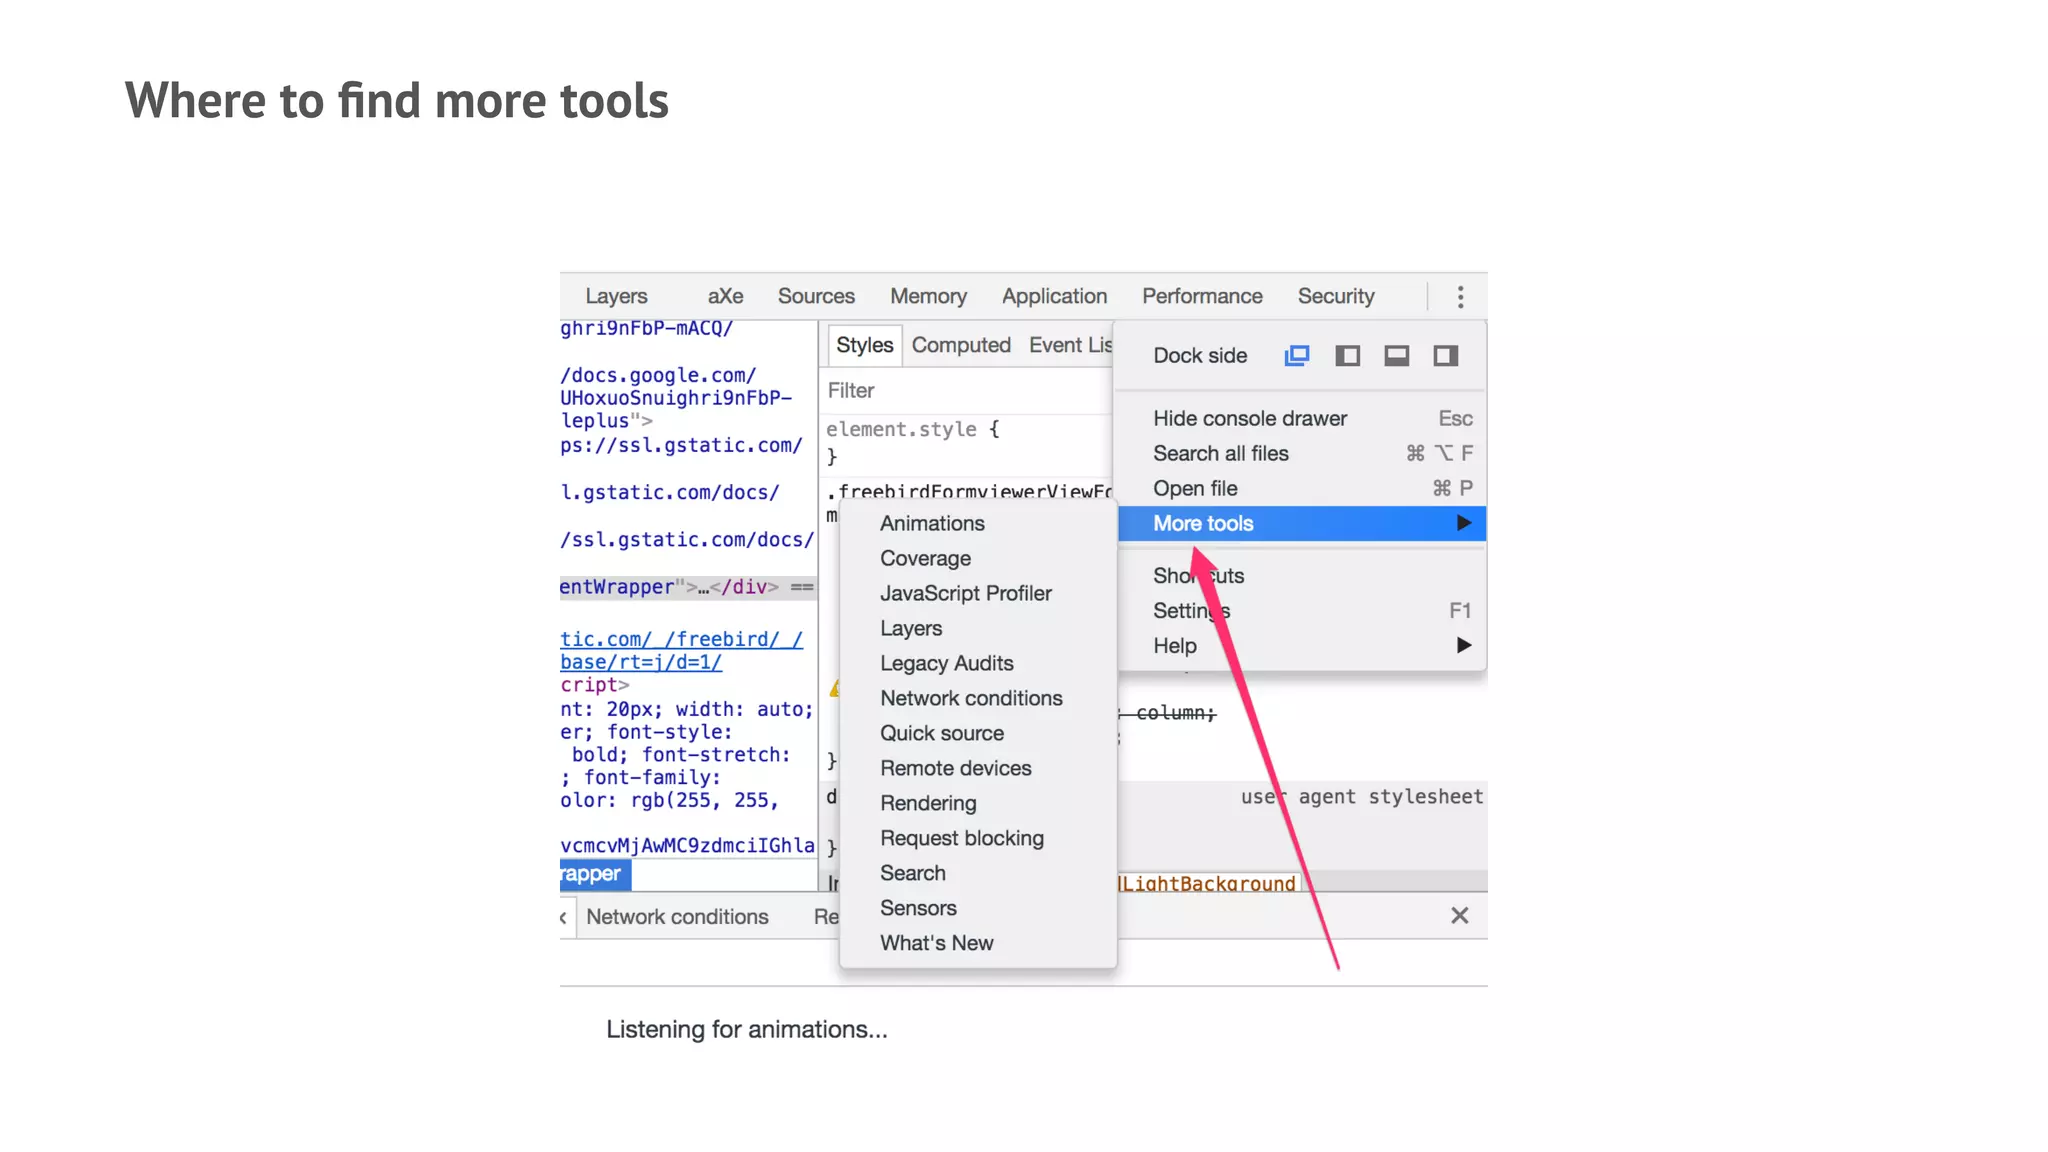Open the Network conditions drawer tab
This screenshot has width=2048, height=1152.
coord(677,917)
